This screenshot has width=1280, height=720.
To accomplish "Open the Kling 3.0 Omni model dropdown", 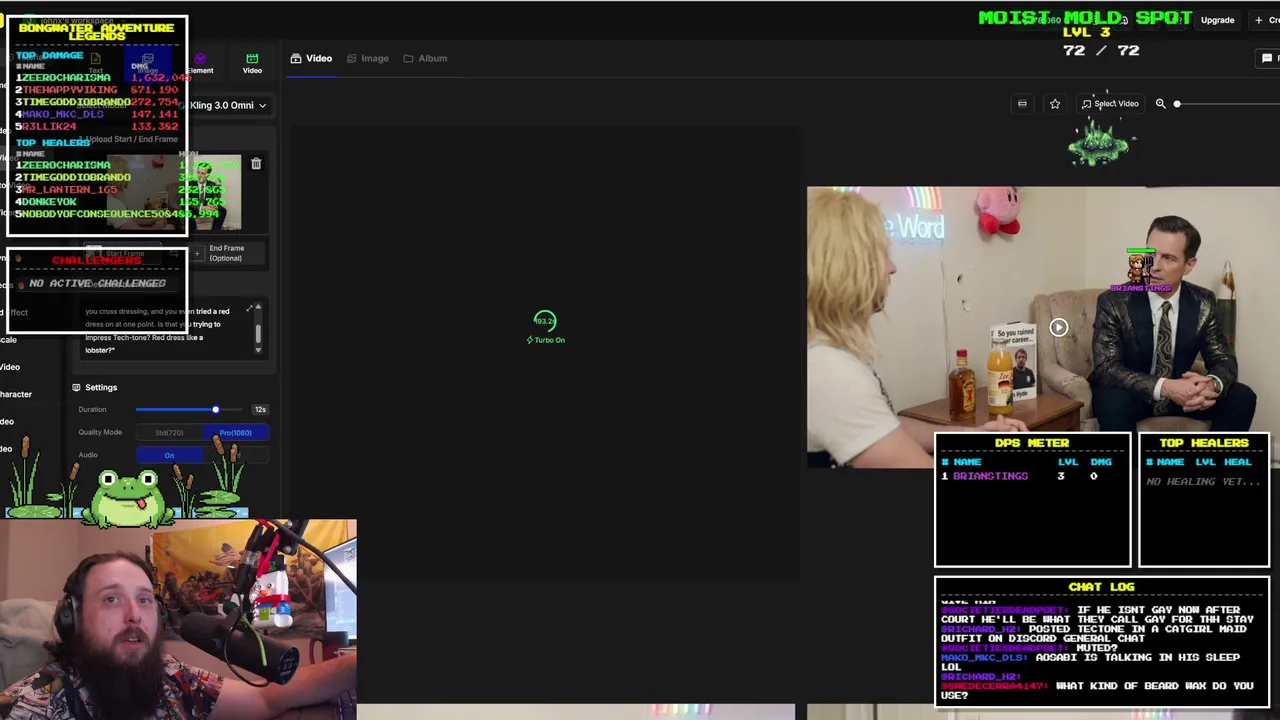I will [228, 105].
